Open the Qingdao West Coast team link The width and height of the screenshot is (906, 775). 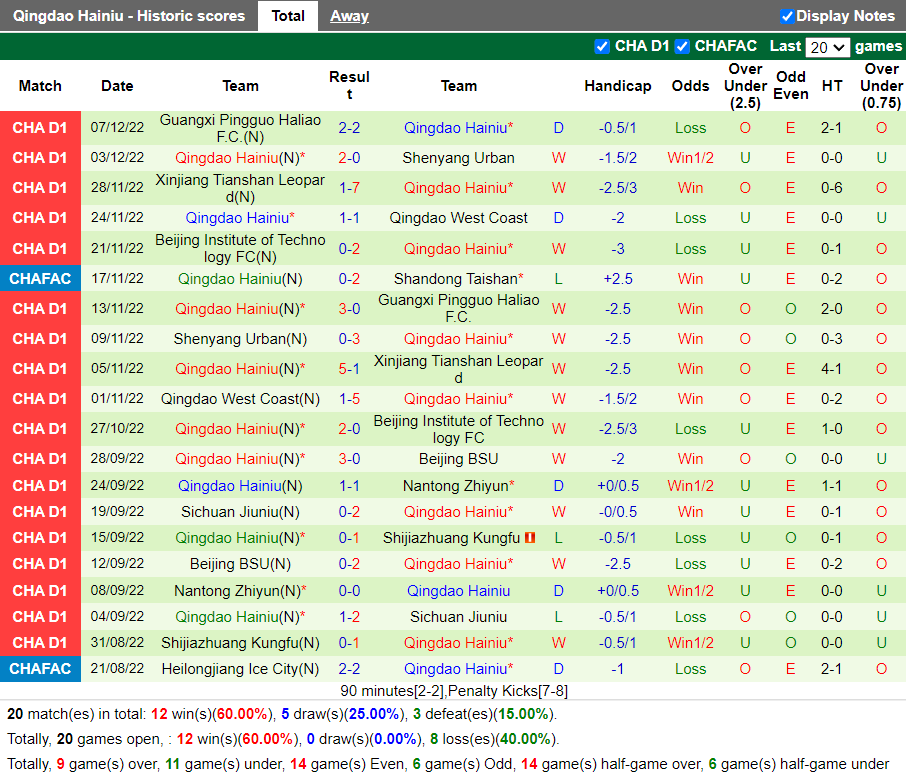point(459,218)
